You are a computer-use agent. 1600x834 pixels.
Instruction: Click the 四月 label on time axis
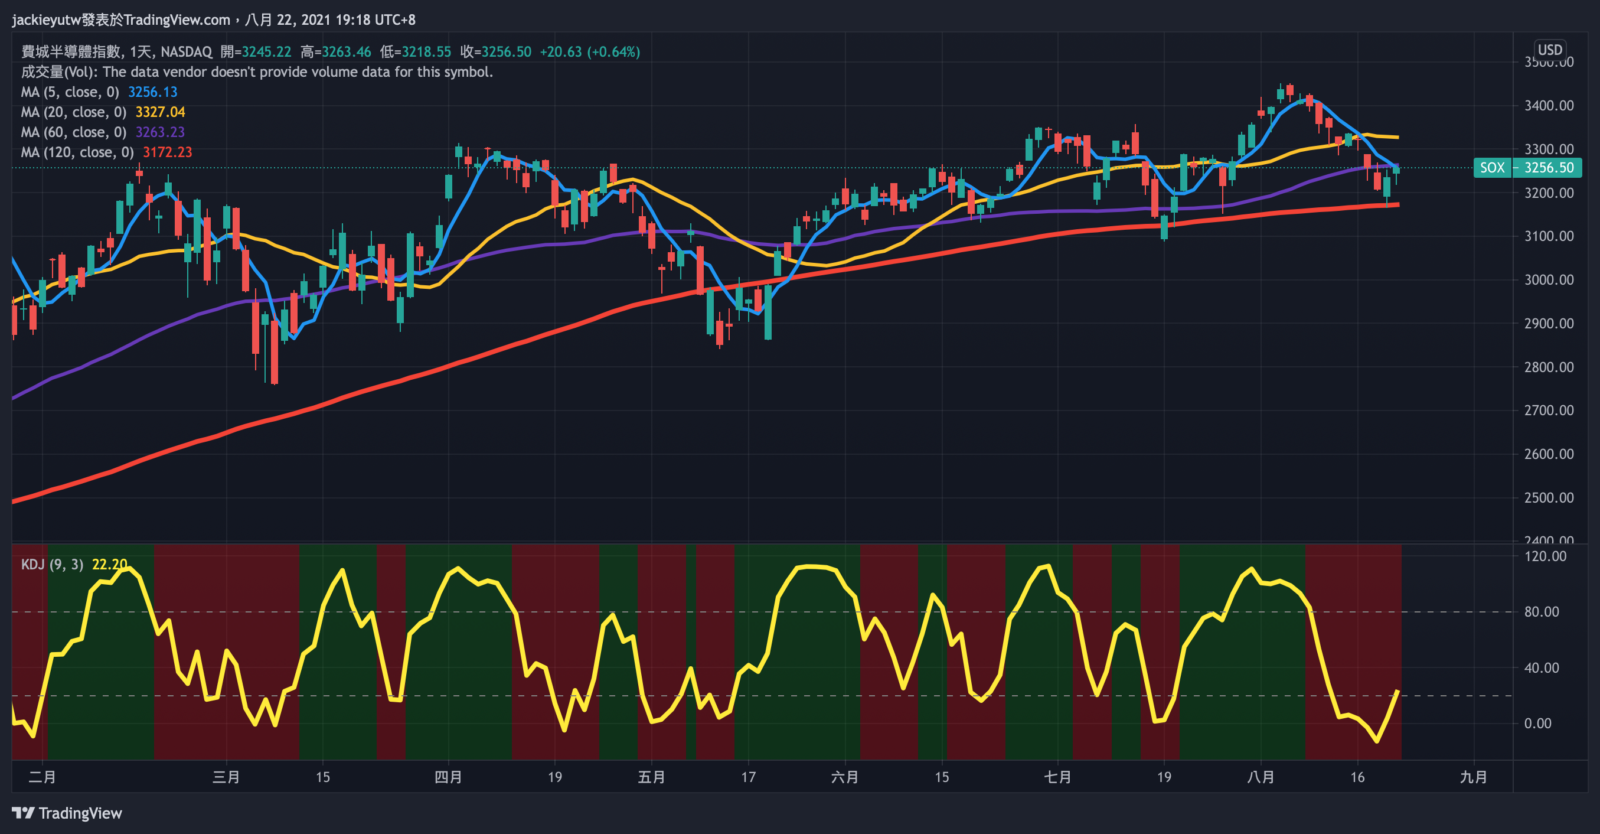pos(448,777)
